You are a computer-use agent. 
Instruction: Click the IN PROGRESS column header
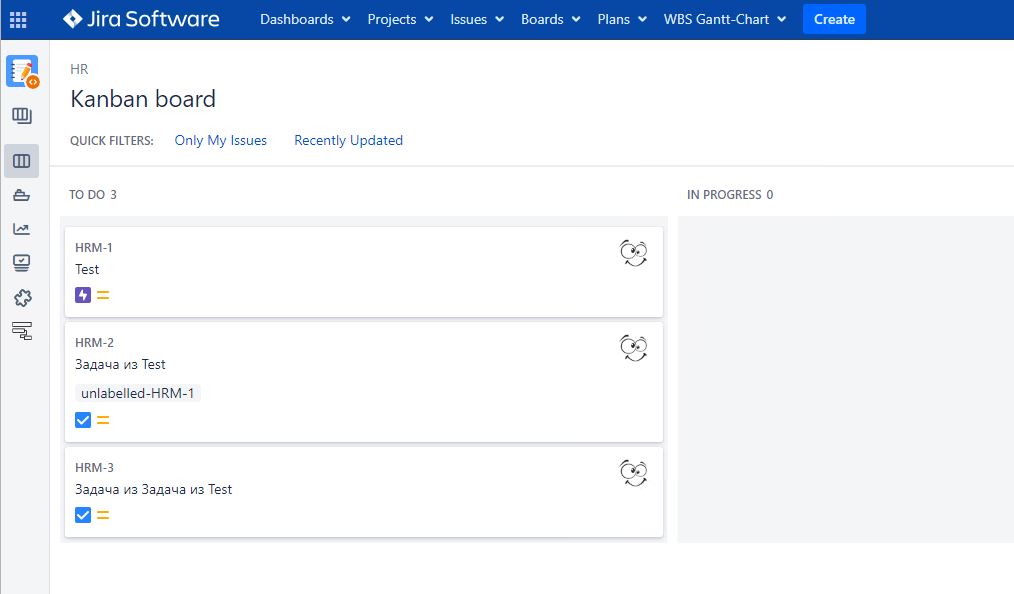pyautogui.click(x=730, y=195)
